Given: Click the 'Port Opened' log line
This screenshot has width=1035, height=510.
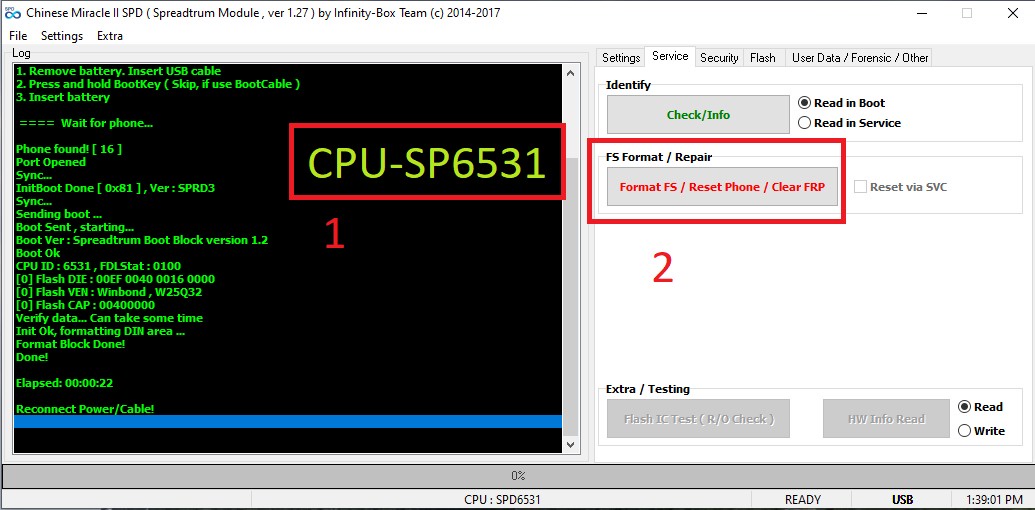Looking at the screenshot, I should pos(51,162).
